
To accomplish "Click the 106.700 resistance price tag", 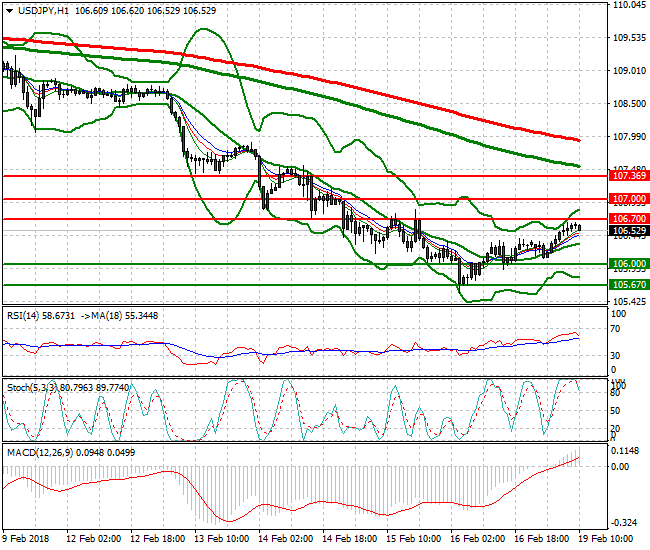I will [x=628, y=218].
